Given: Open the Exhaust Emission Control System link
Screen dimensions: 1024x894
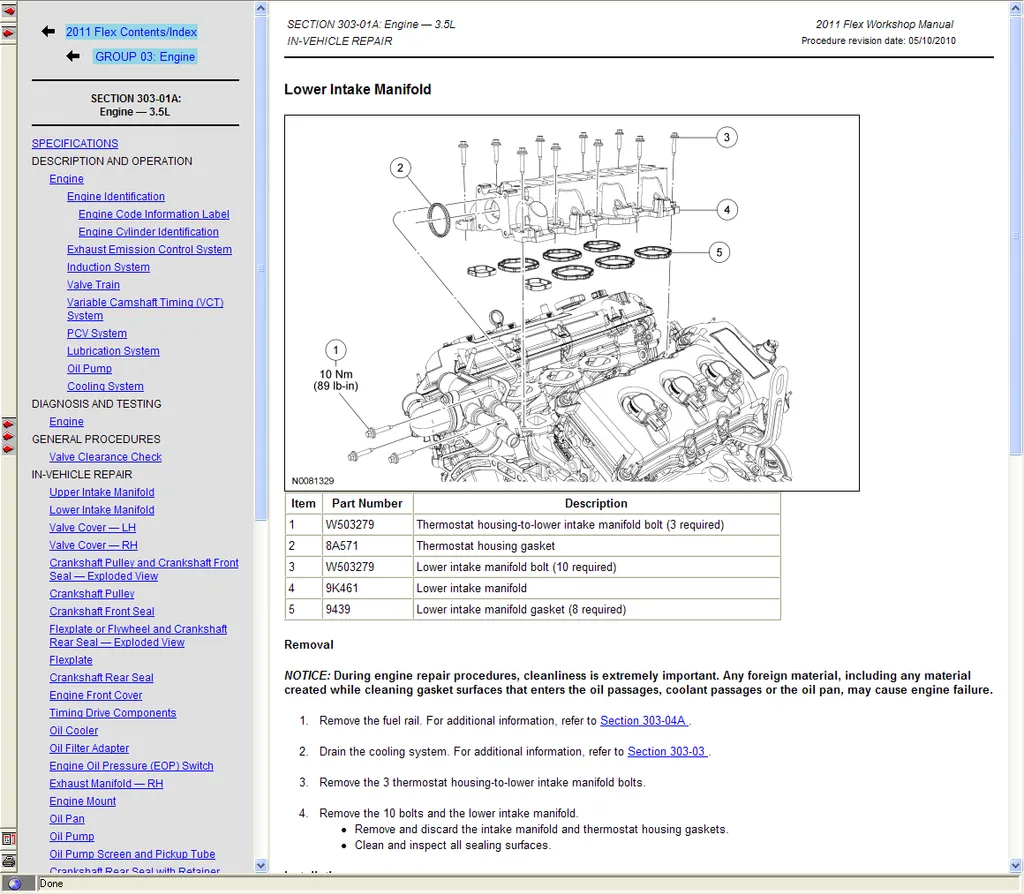Looking at the screenshot, I should pos(150,249).
